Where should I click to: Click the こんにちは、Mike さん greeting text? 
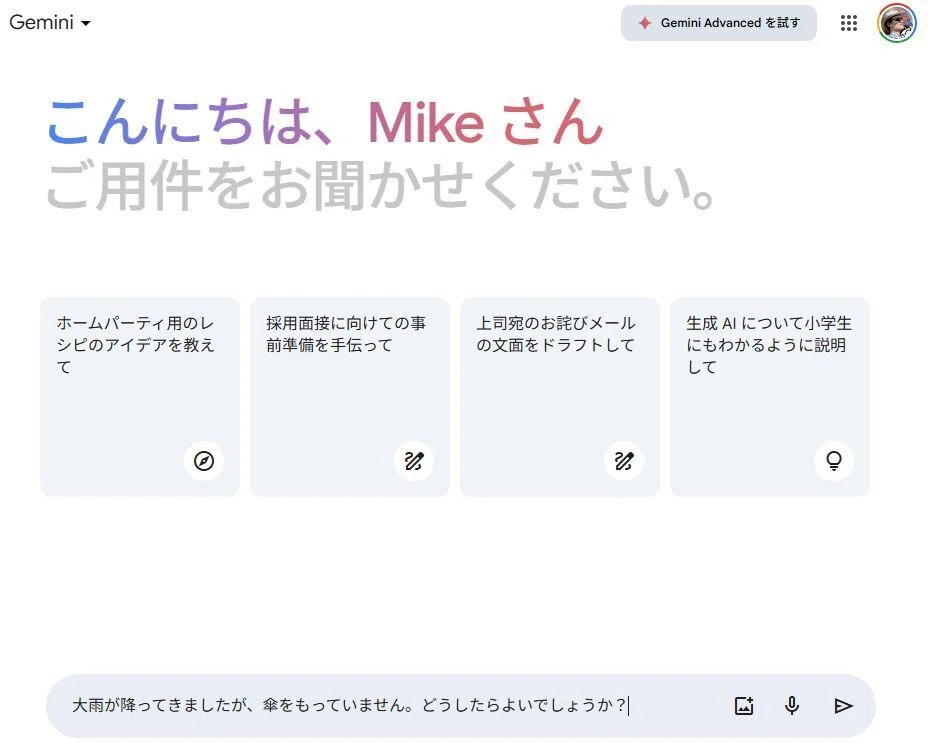tap(325, 123)
